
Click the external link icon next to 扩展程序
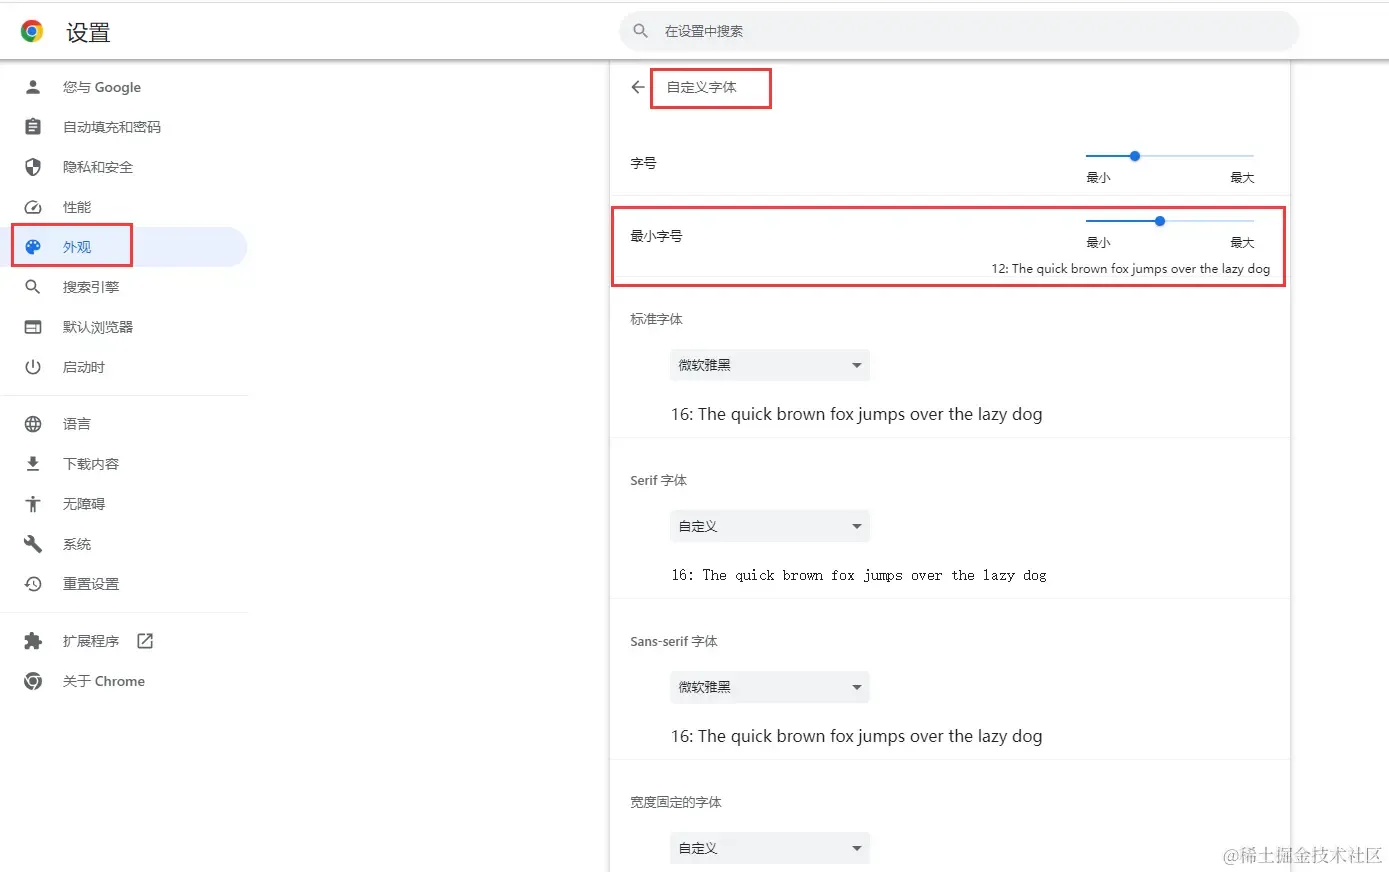pyautogui.click(x=145, y=641)
